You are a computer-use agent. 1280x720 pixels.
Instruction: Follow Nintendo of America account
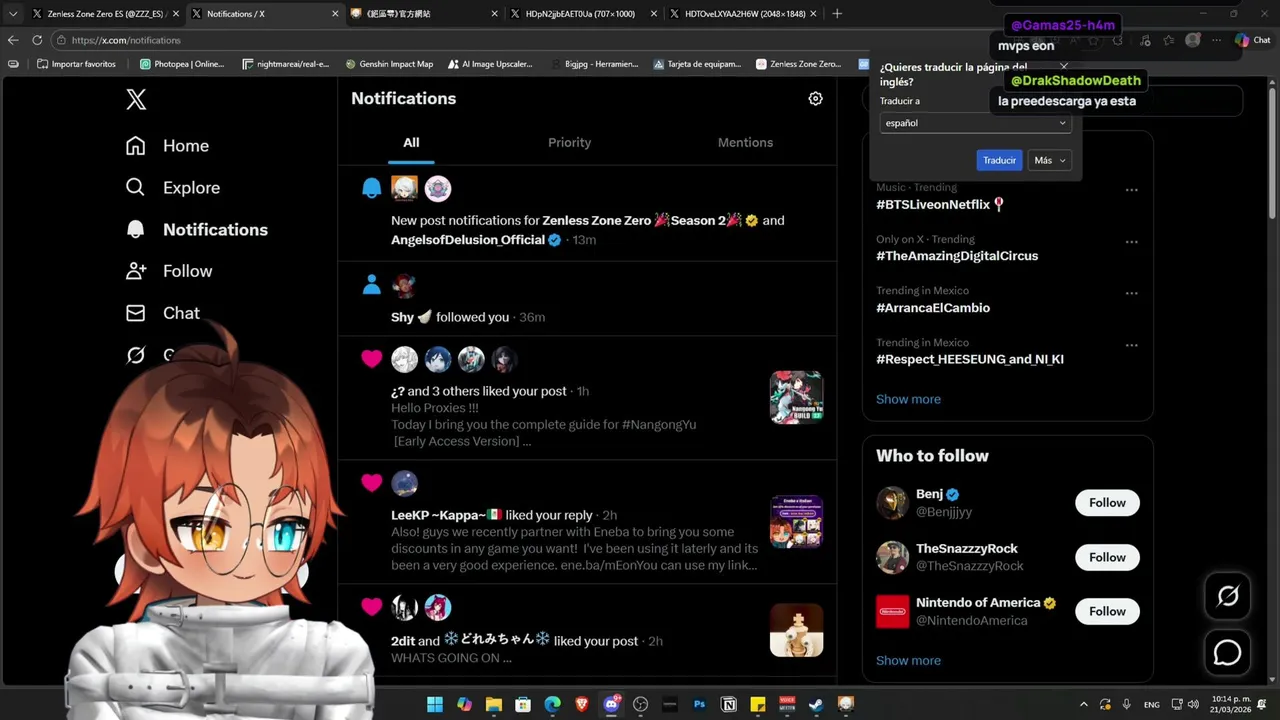coord(1107,611)
